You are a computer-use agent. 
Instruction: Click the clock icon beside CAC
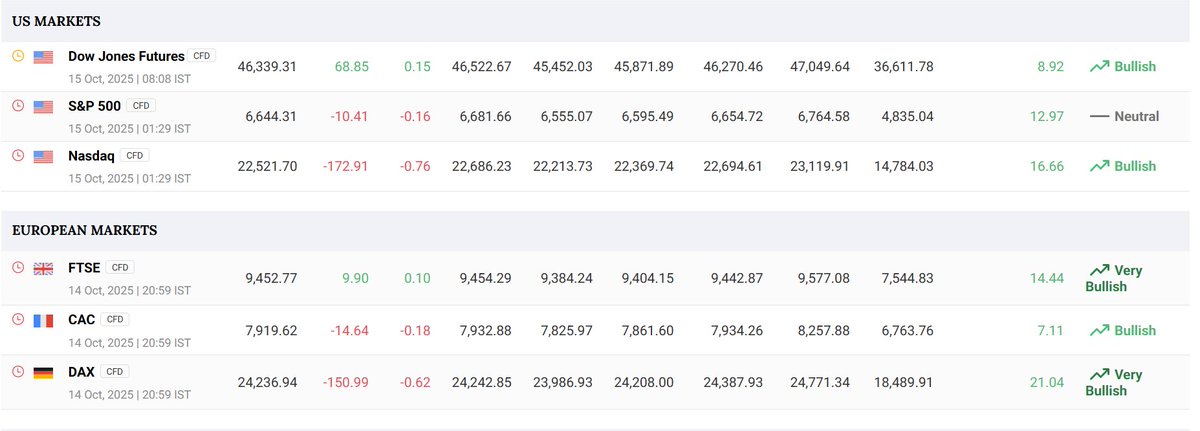click(x=17, y=319)
